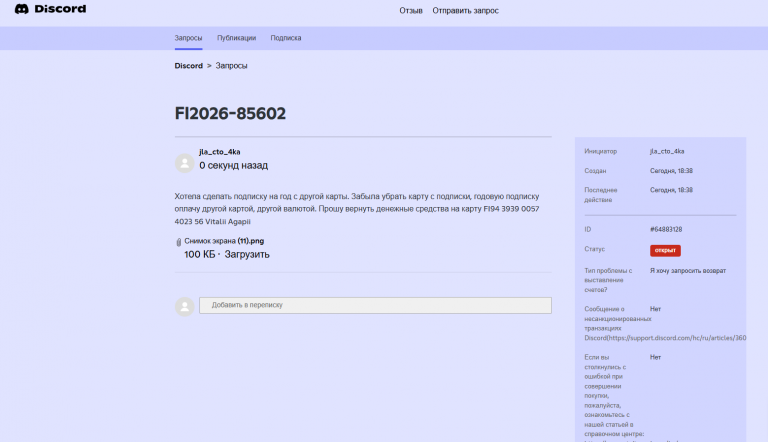Screen dimensions: 768x442
Task: Click the 'Последнее действие' label
Action: click(600, 195)
